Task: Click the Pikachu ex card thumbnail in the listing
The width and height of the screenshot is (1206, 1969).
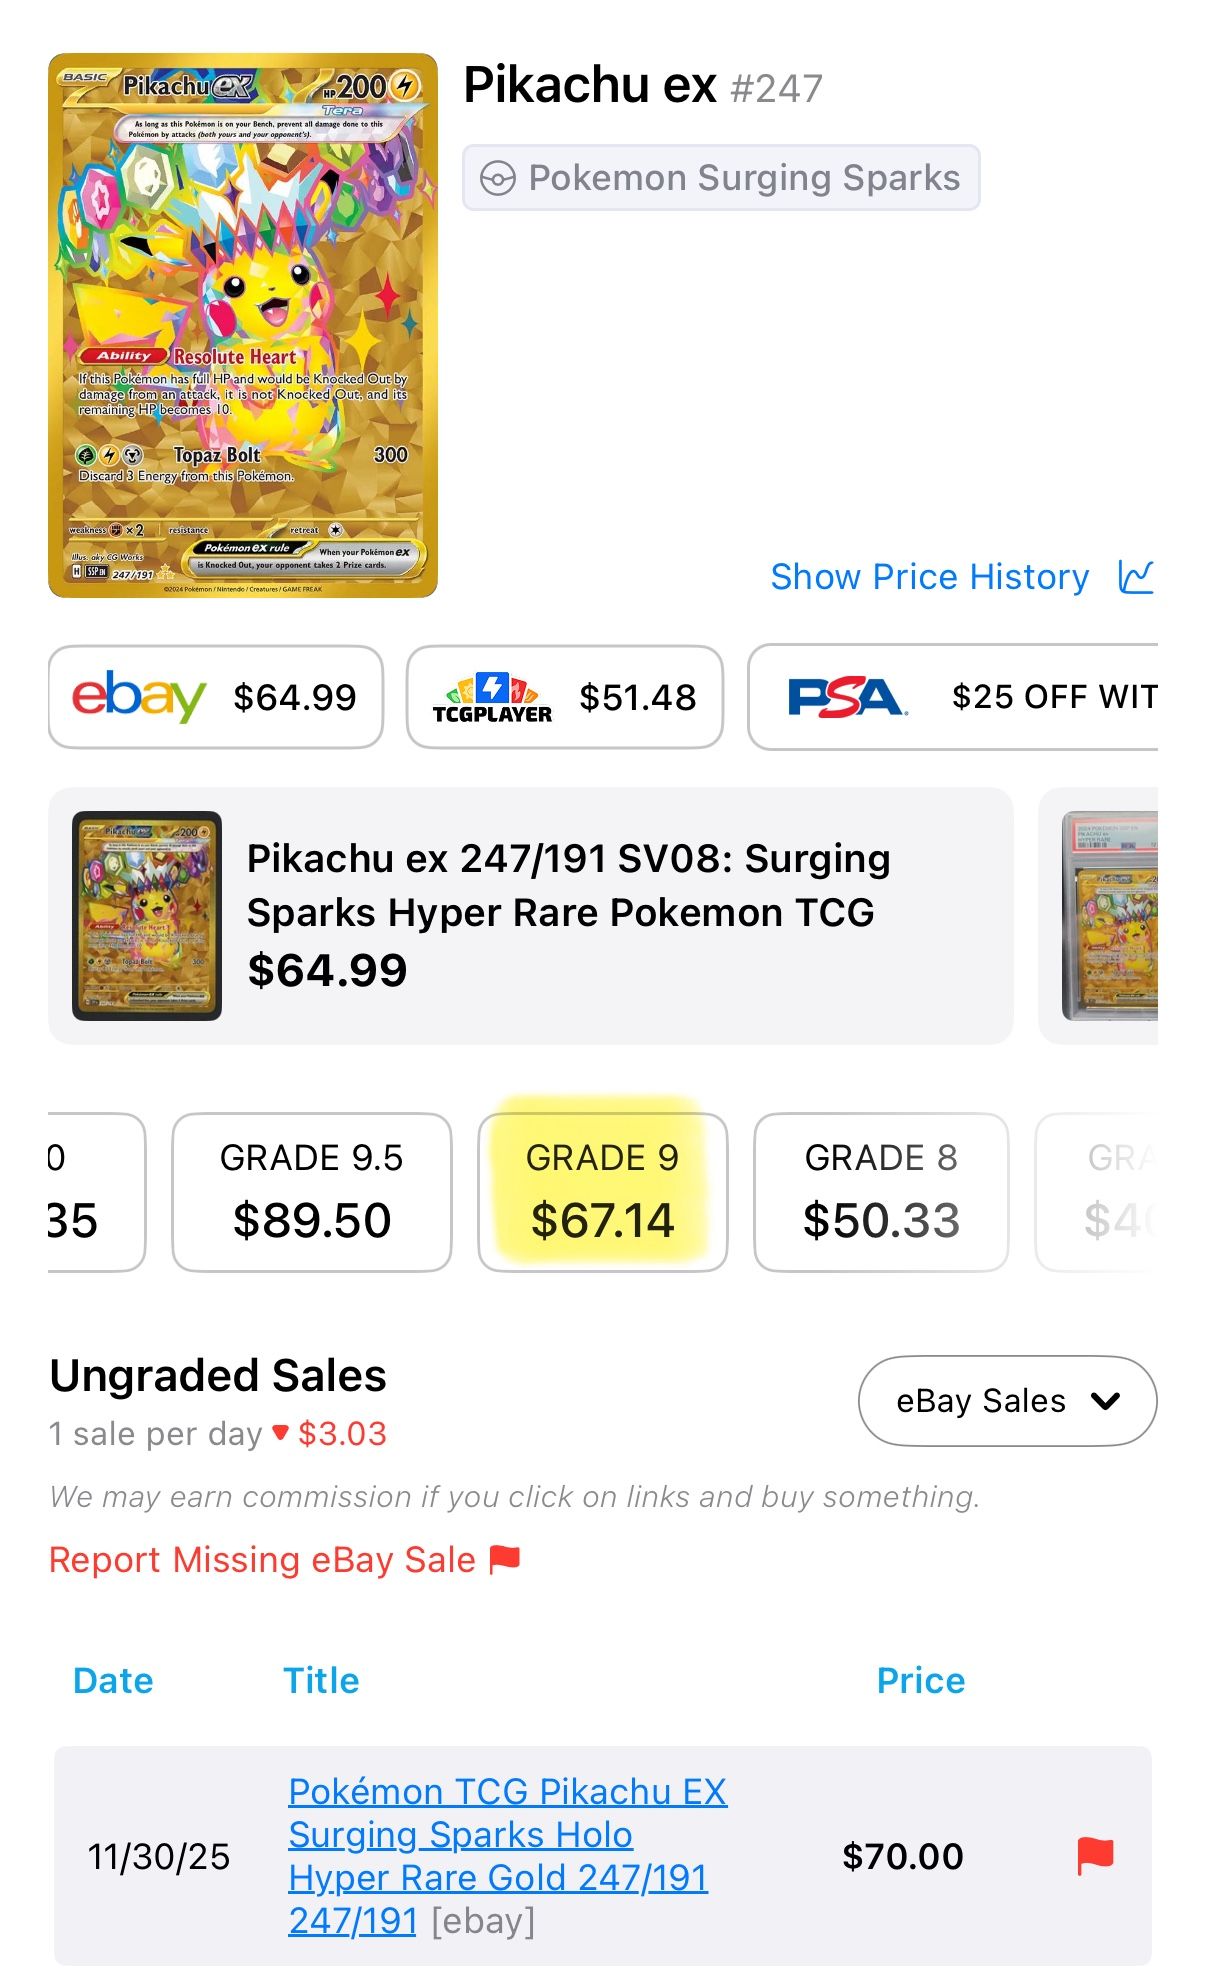Action: pyautogui.click(x=143, y=913)
